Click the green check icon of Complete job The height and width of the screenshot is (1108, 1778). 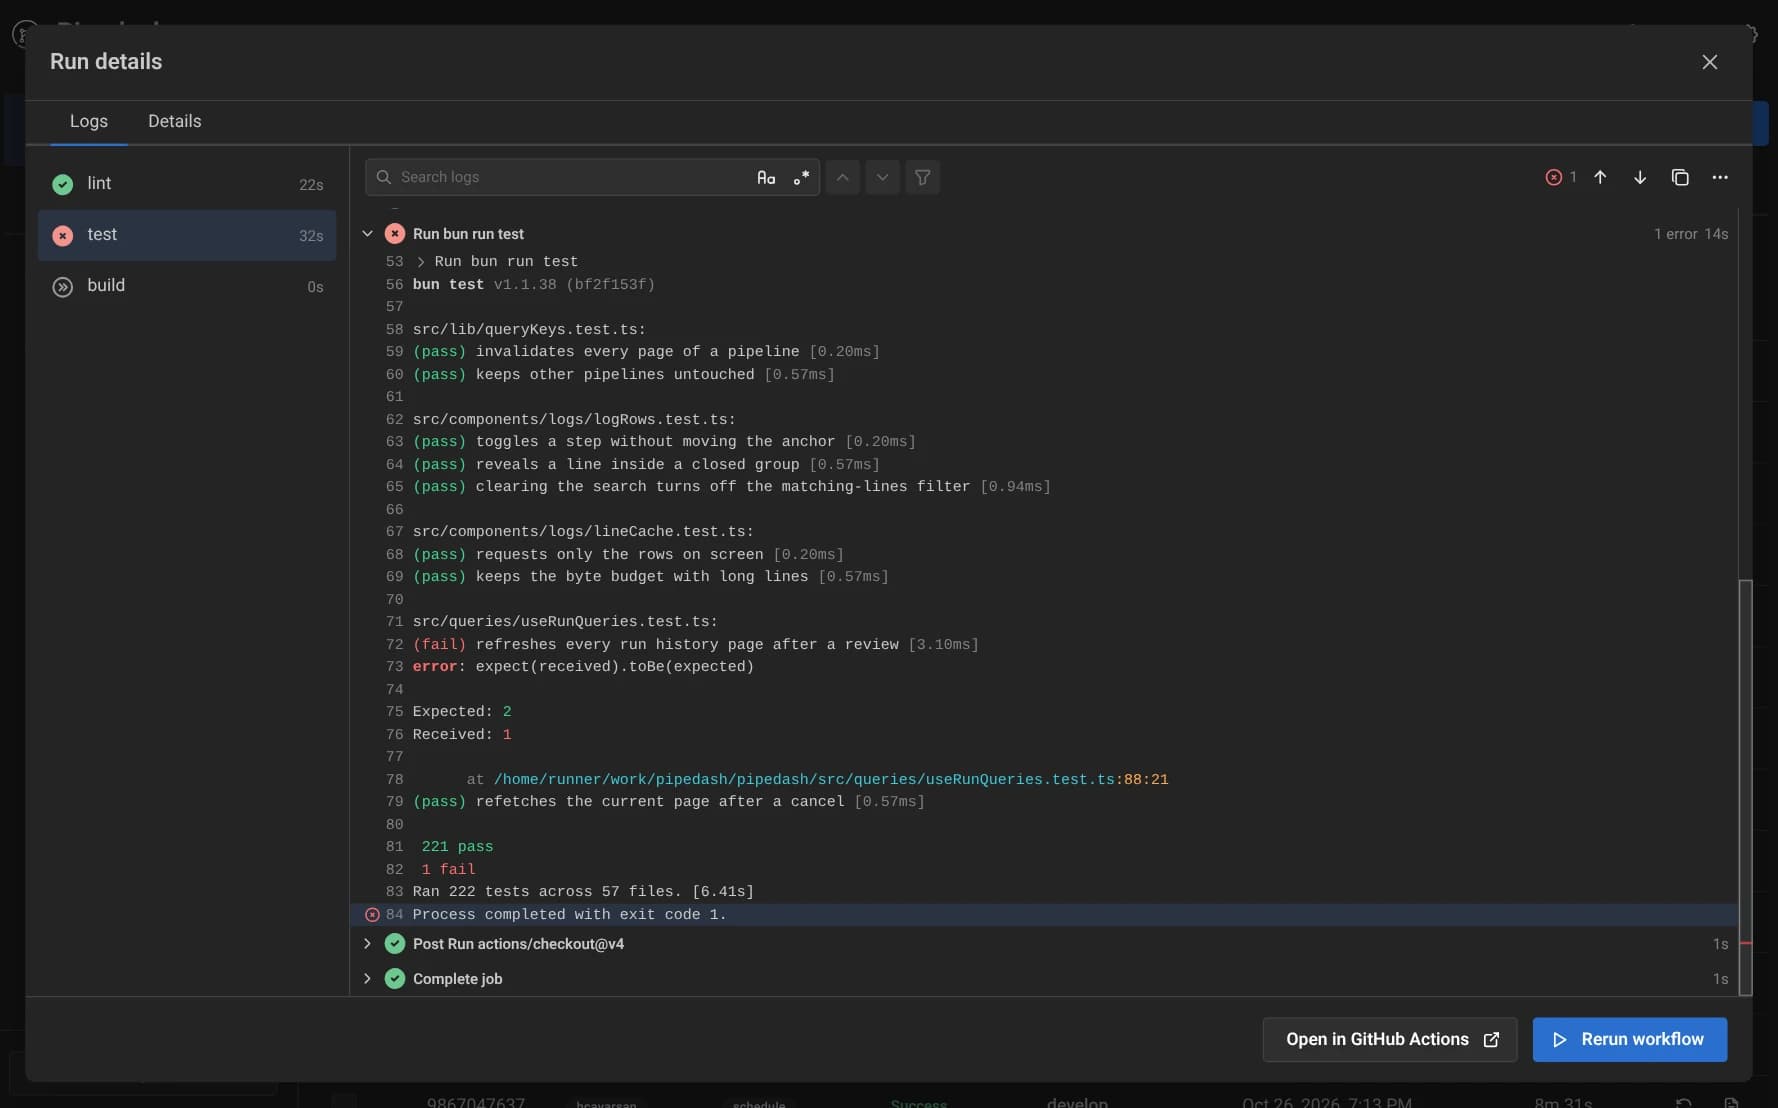point(395,979)
